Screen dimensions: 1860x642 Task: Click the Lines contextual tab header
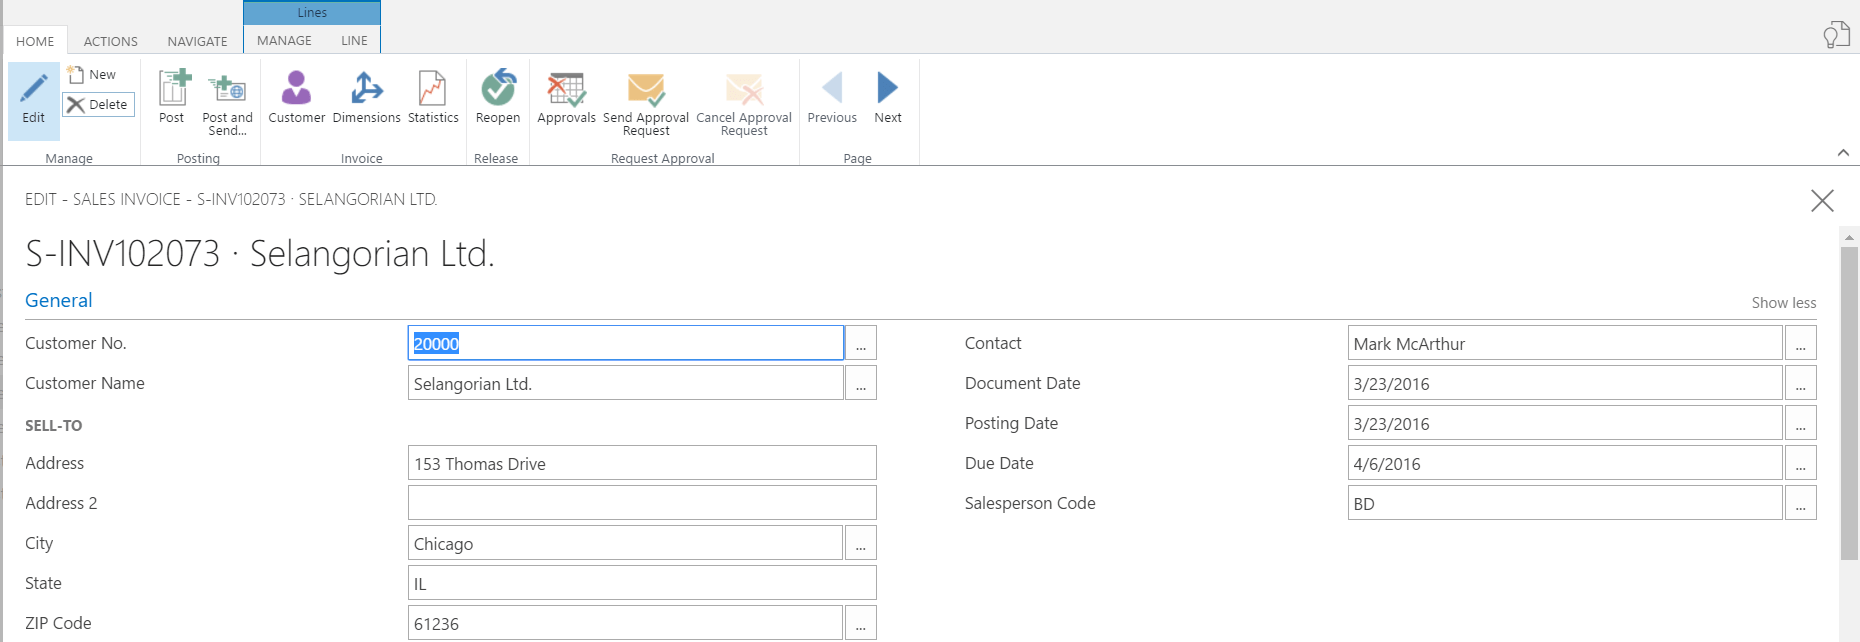pyautogui.click(x=312, y=13)
